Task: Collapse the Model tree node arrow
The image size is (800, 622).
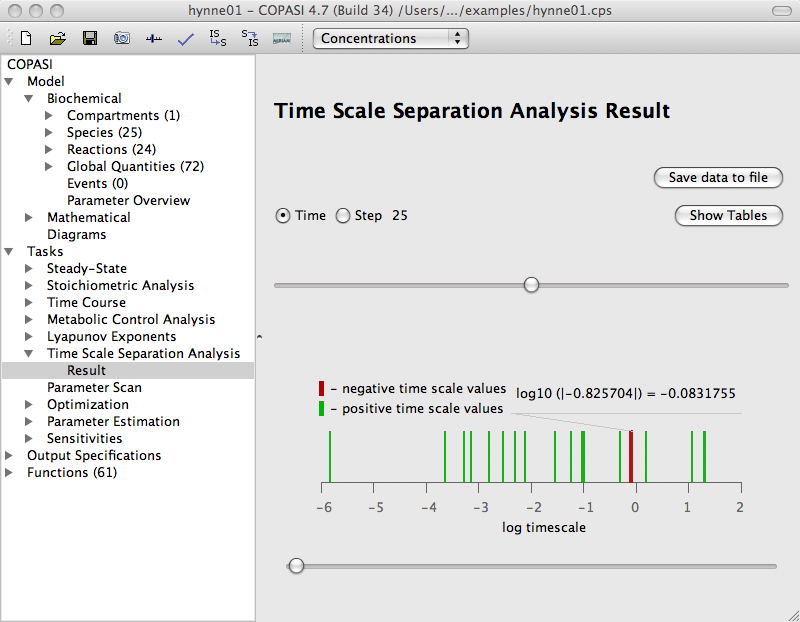Action: pos(9,81)
